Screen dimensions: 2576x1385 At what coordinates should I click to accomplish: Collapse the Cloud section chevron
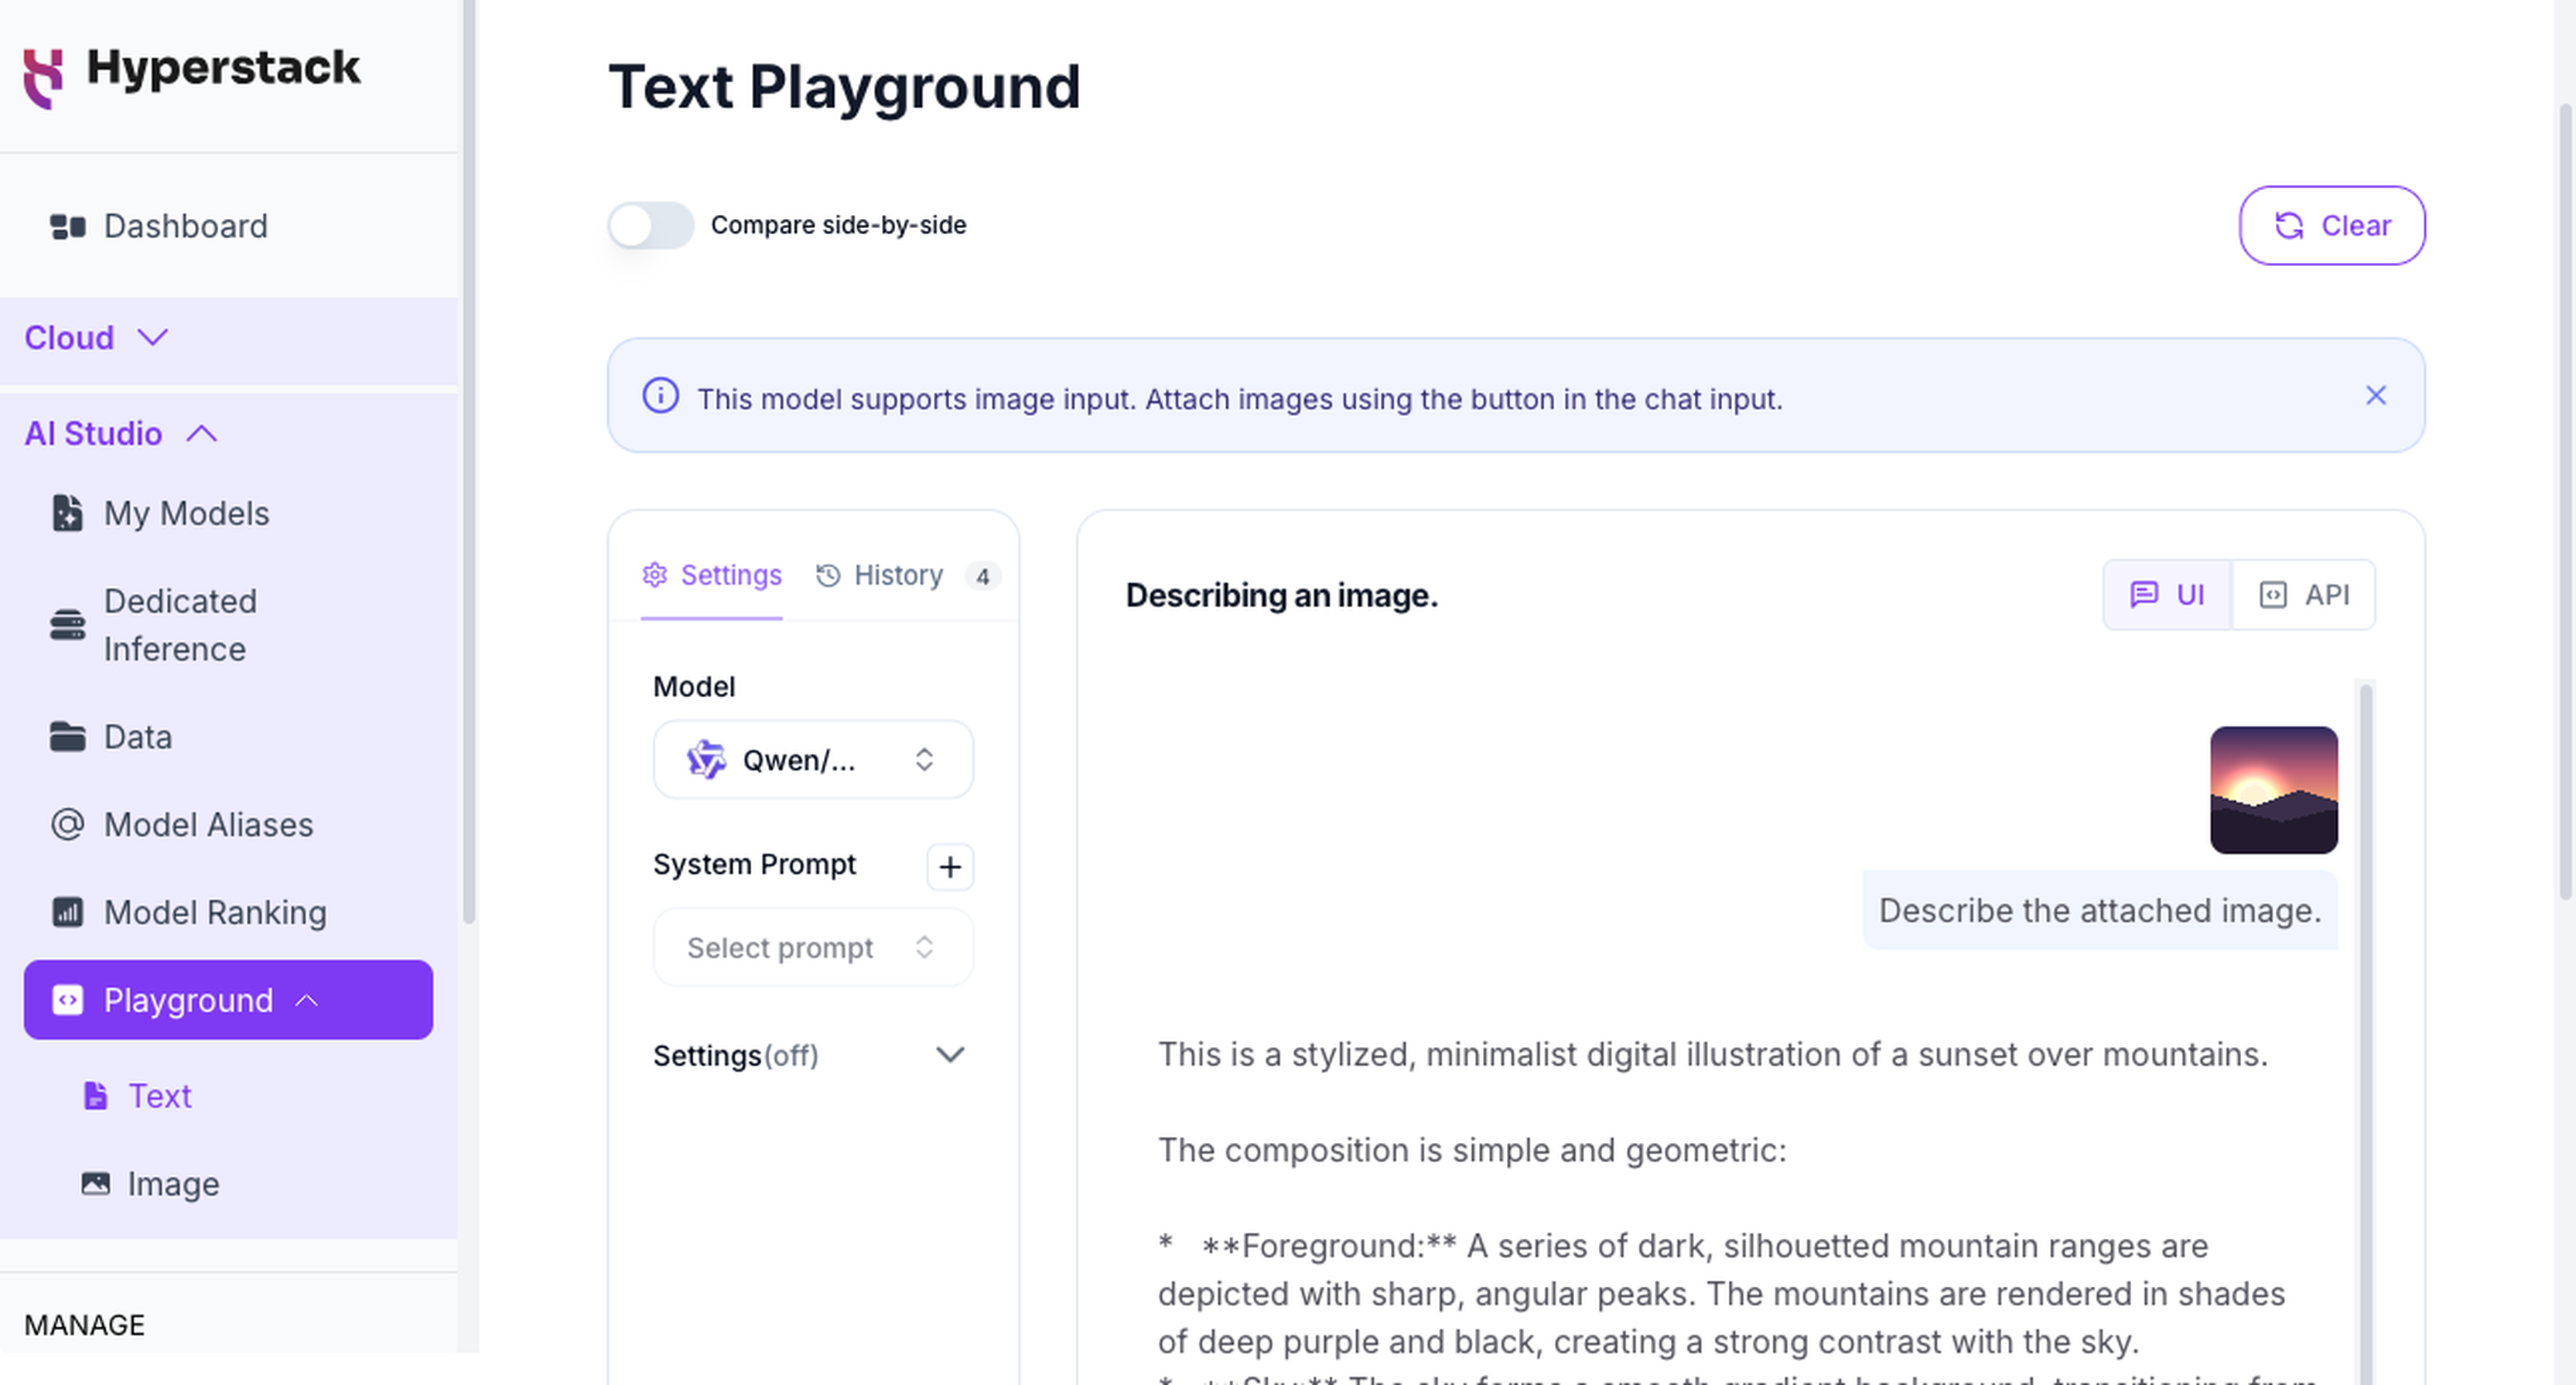point(152,337)
